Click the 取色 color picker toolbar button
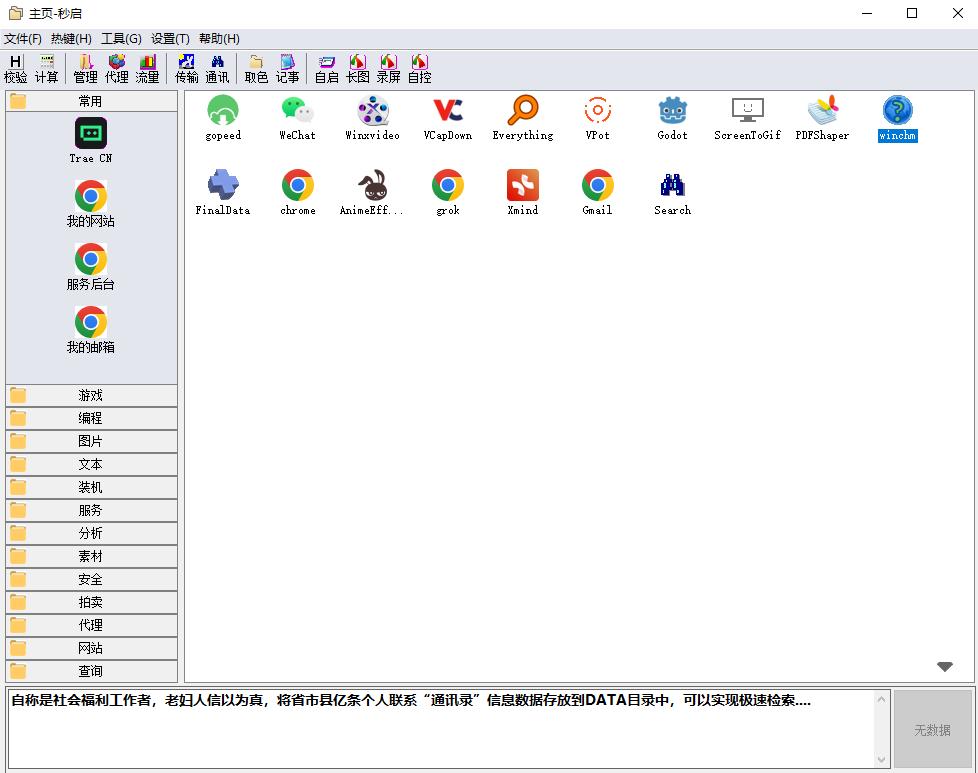Viewport: 978px width, 773px height. tap(256, 68)
